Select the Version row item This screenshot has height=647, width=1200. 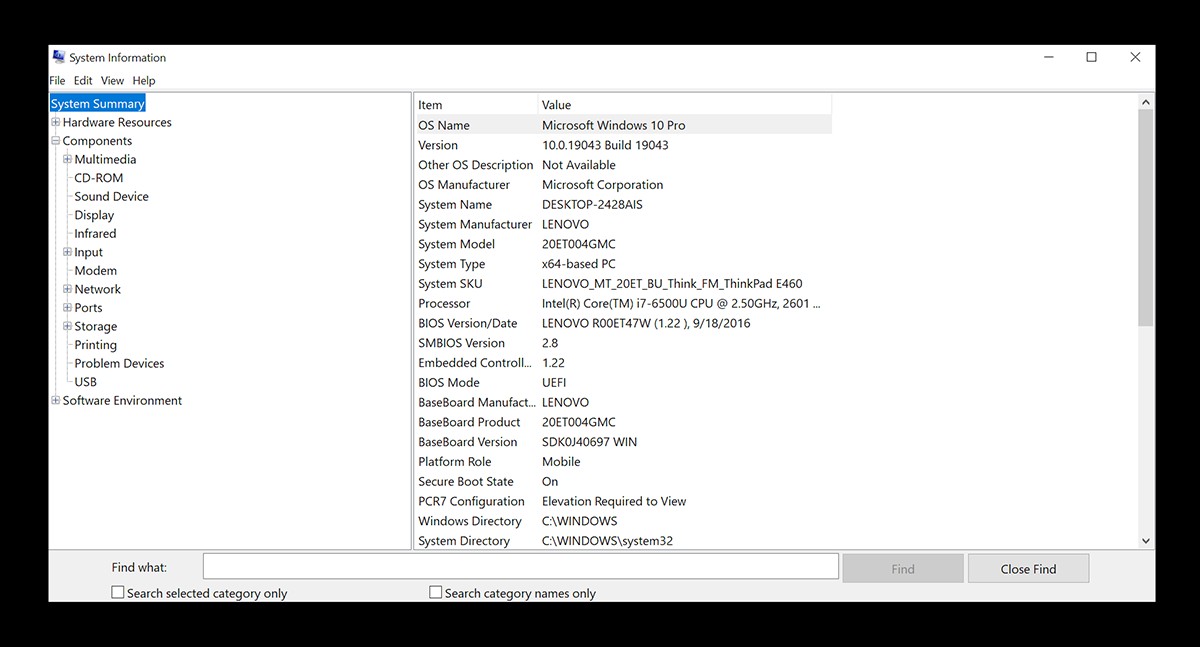[438, 145]
